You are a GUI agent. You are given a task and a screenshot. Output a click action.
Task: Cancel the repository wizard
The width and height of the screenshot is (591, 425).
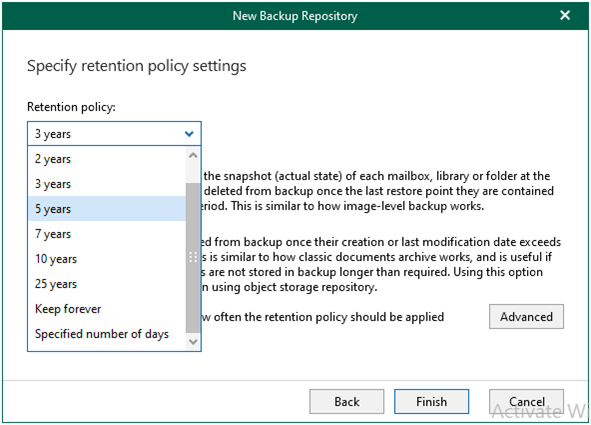click(x=526, y=402)
